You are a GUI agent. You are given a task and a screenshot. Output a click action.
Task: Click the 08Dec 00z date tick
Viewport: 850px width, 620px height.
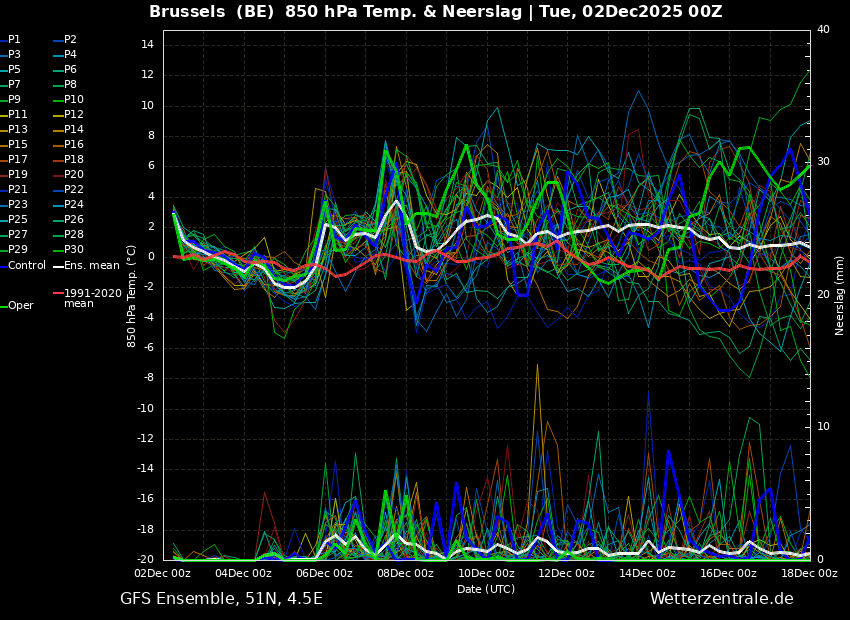point(405,573)
